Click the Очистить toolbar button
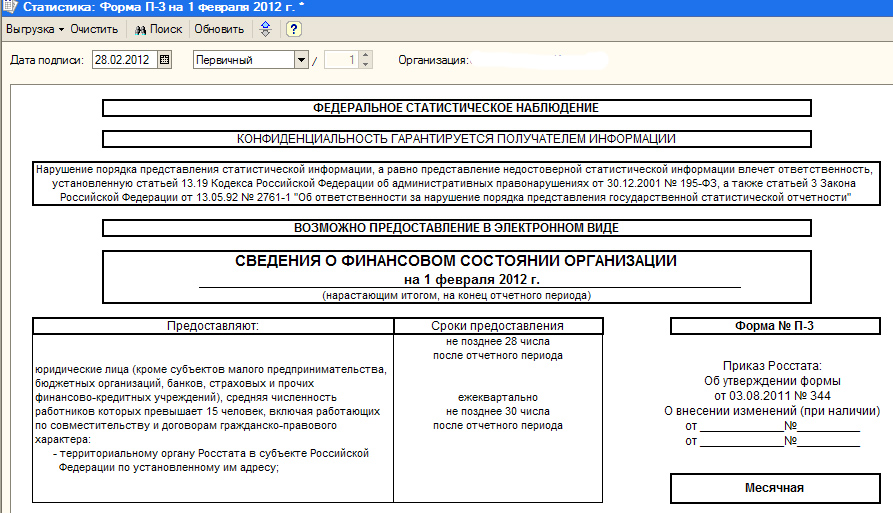 (94, 29)
